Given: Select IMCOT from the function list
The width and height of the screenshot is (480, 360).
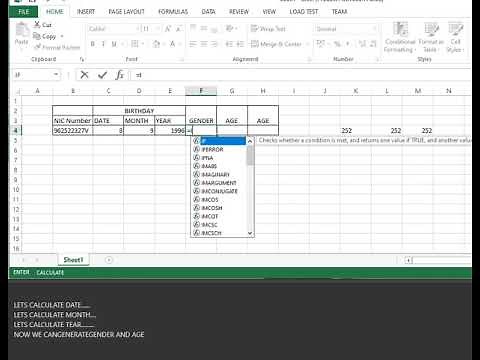Looking at the screenshot, I should click(219, 216).
